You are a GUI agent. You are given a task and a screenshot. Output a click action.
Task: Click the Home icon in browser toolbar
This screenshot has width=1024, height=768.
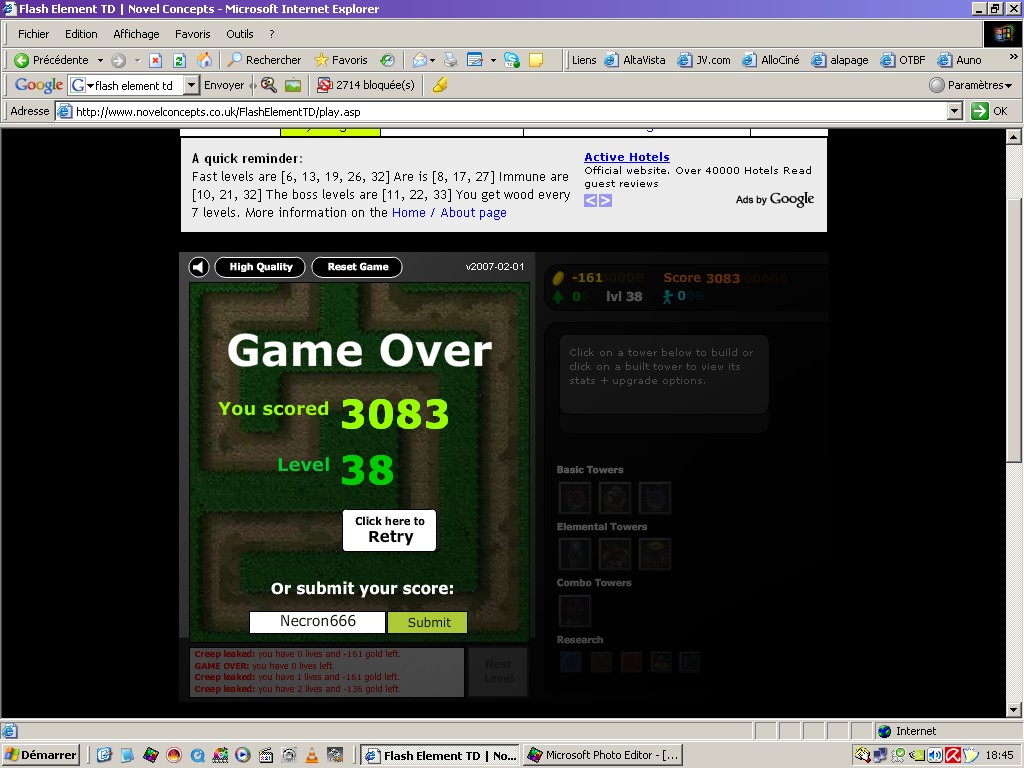(x=204, y=60)
